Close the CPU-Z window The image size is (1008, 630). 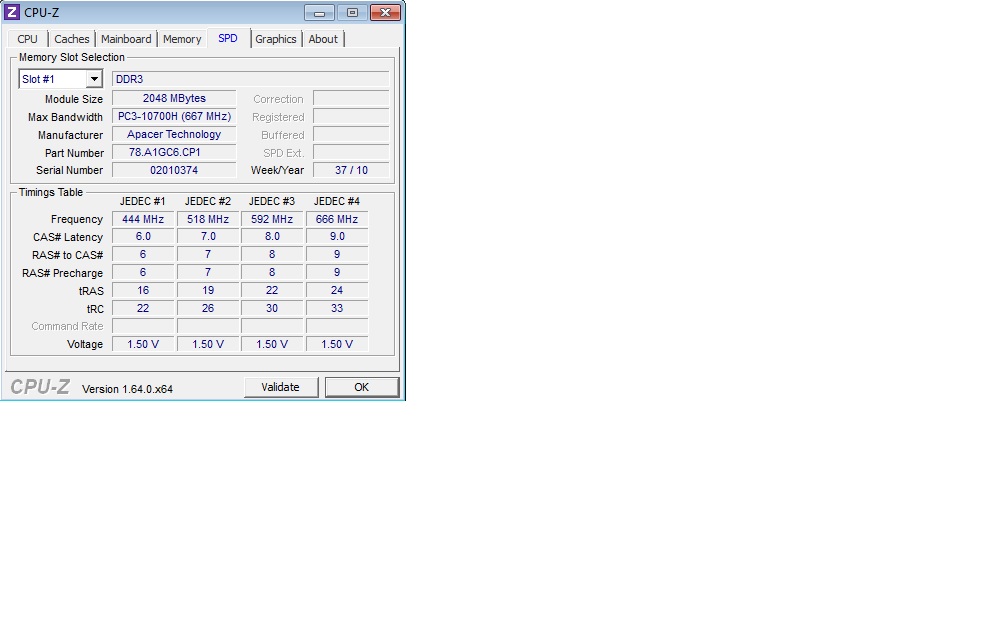385,12
